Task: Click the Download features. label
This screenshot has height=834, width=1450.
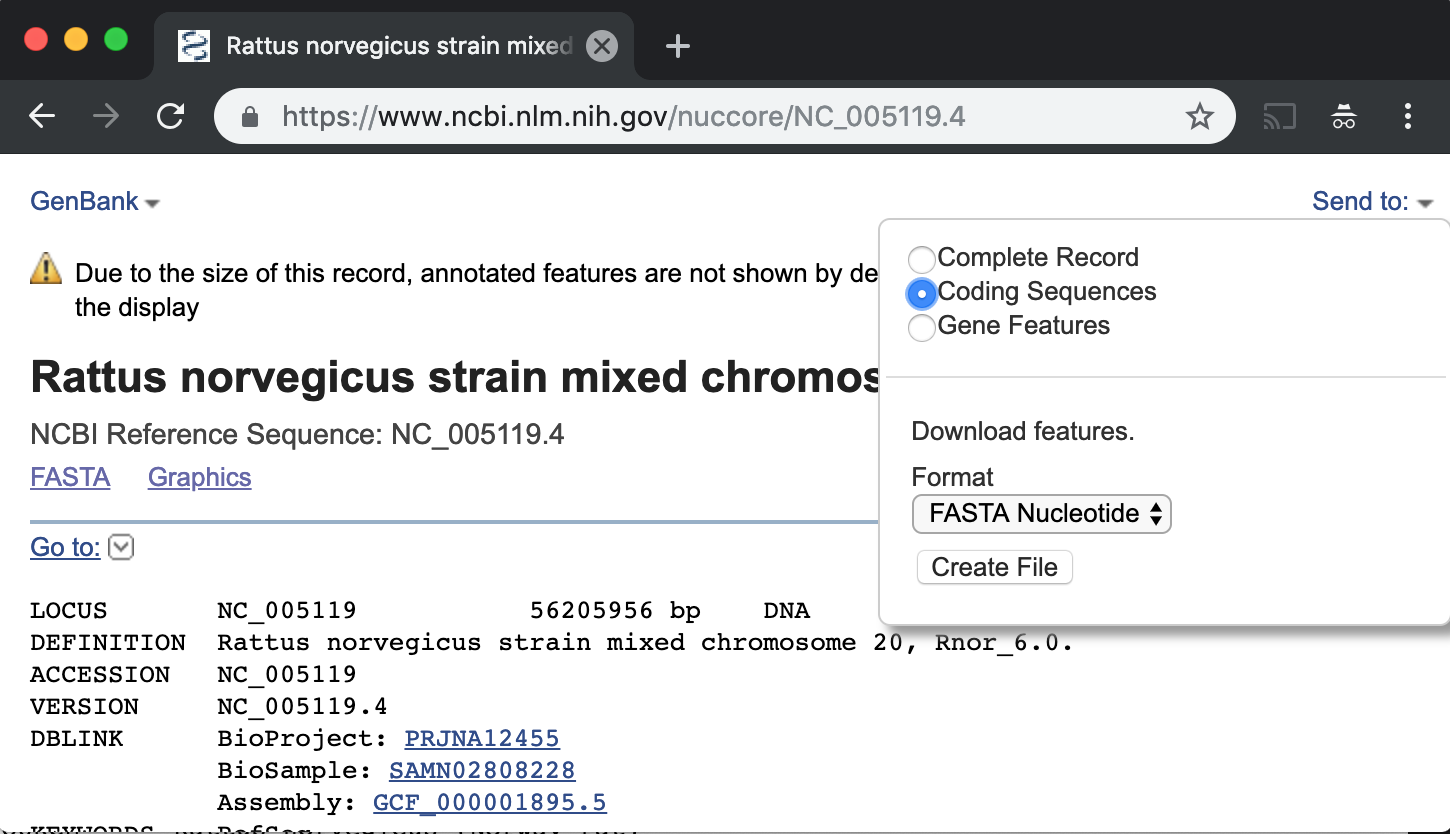Action: pyautogui.click(x=1023, y=432)
